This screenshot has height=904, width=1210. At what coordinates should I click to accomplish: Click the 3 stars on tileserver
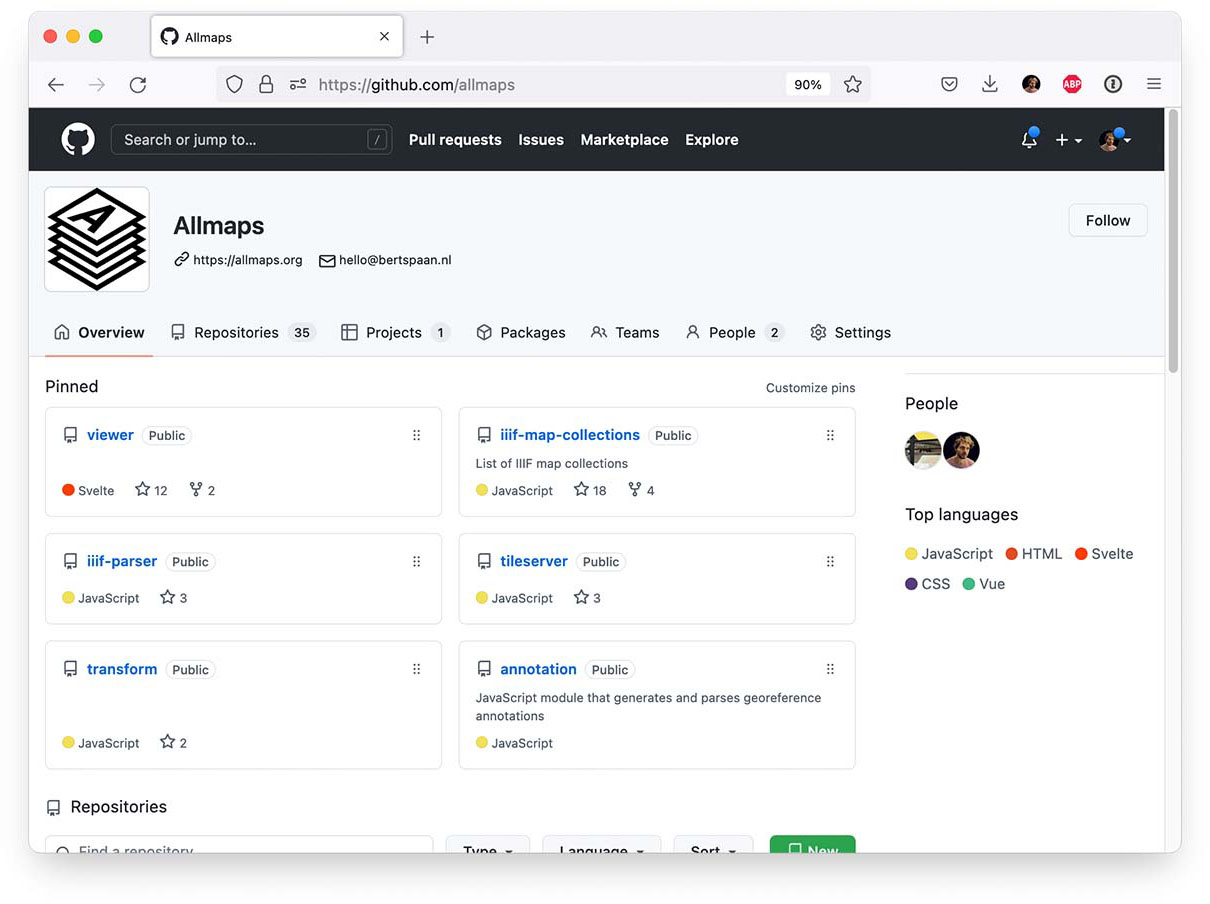pyautogui.click(x=587, y=598)
